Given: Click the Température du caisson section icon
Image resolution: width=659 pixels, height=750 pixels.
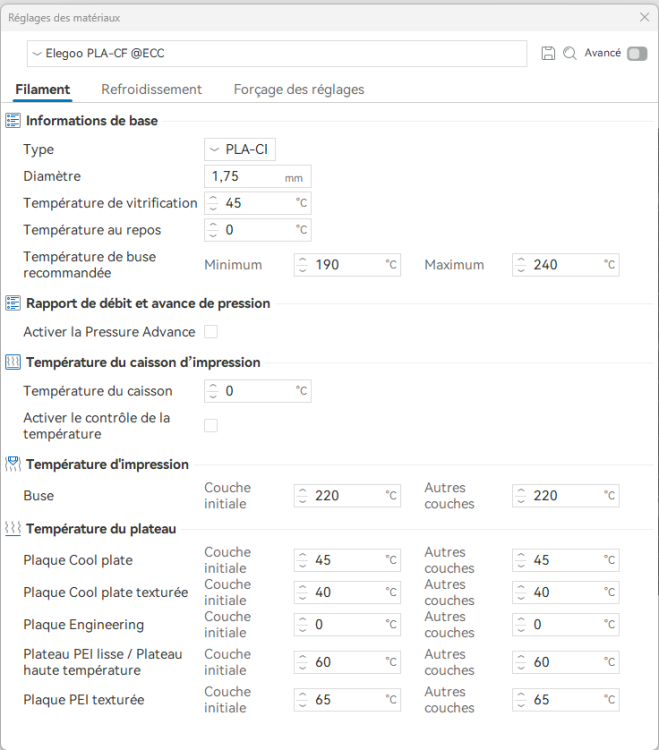Looking at the screenshot, I should [x=13, y=363].
